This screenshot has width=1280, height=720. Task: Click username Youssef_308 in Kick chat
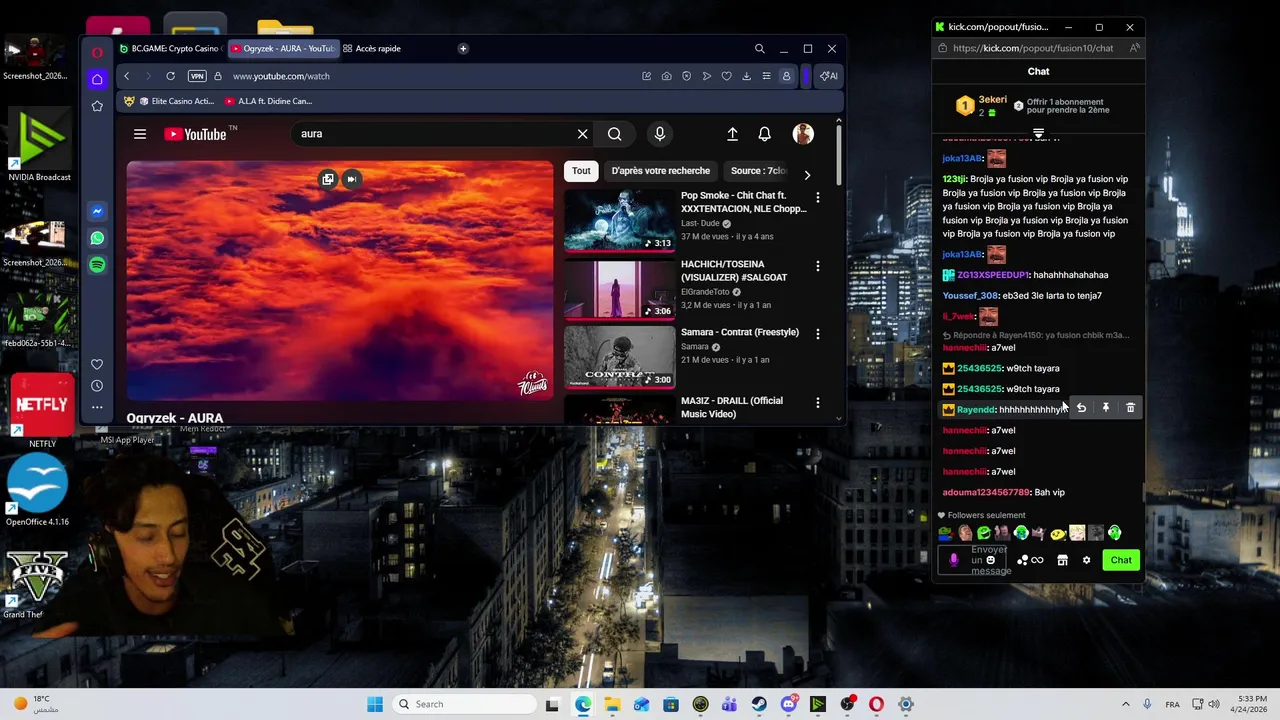(970, 296)
